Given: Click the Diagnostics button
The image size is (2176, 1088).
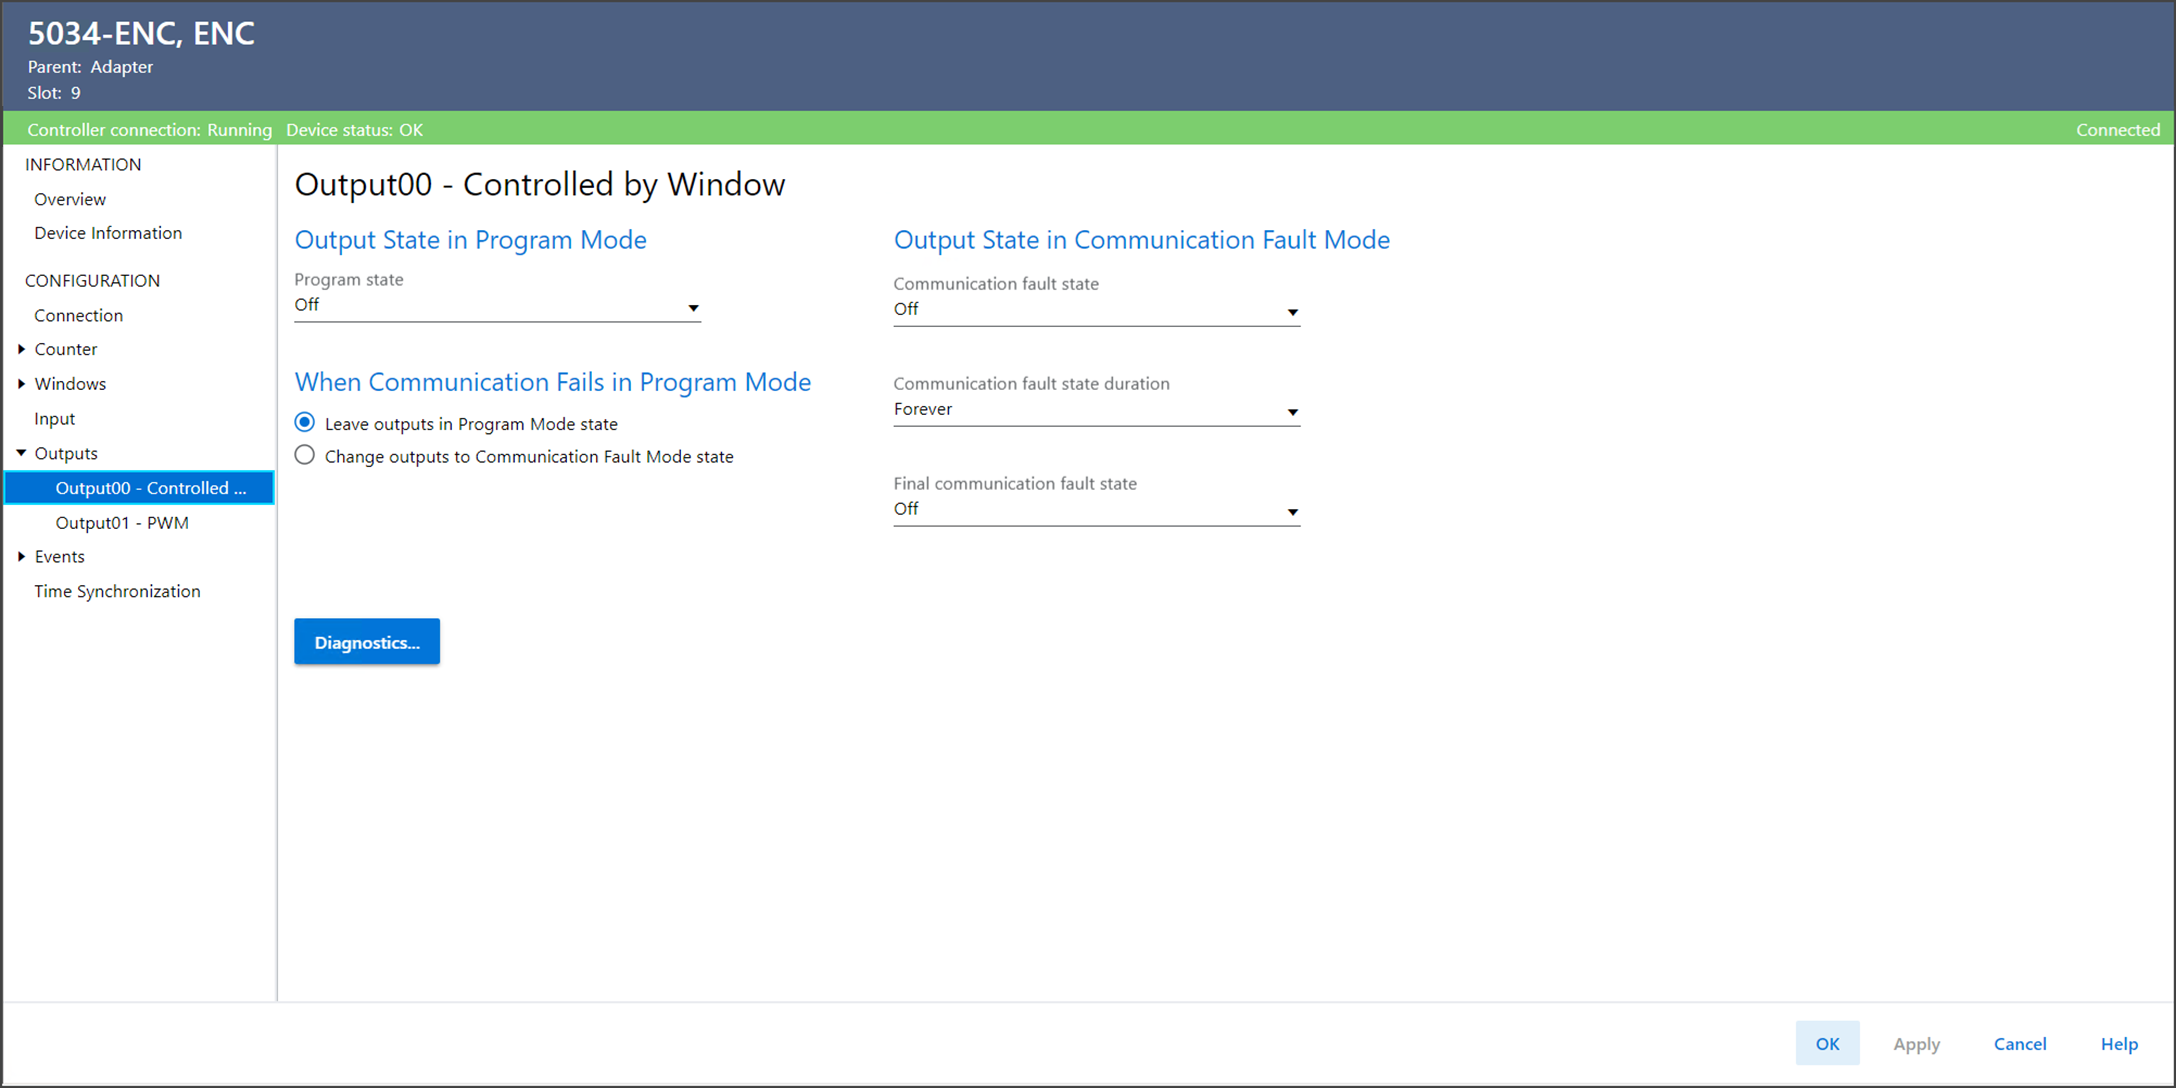Looking at the screenshot, I should pos(367,642).
